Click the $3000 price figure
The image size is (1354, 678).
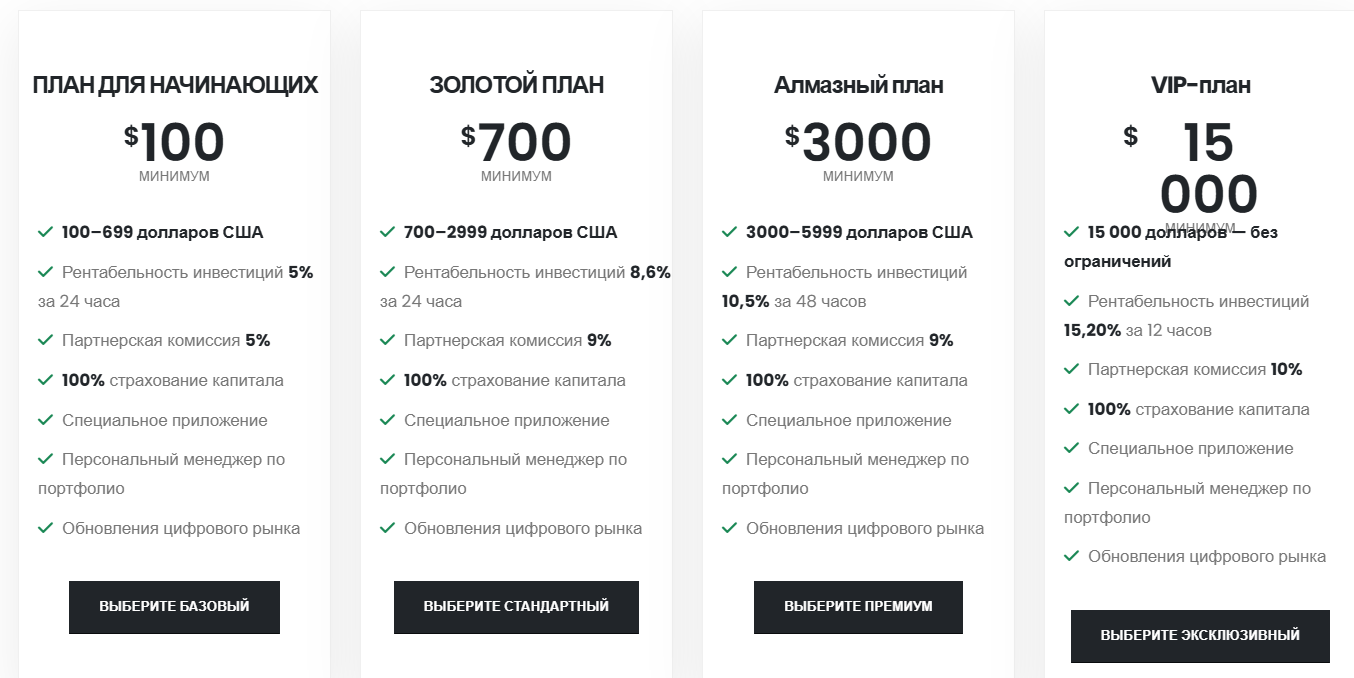pyautogui.click(x=858, y=143)
